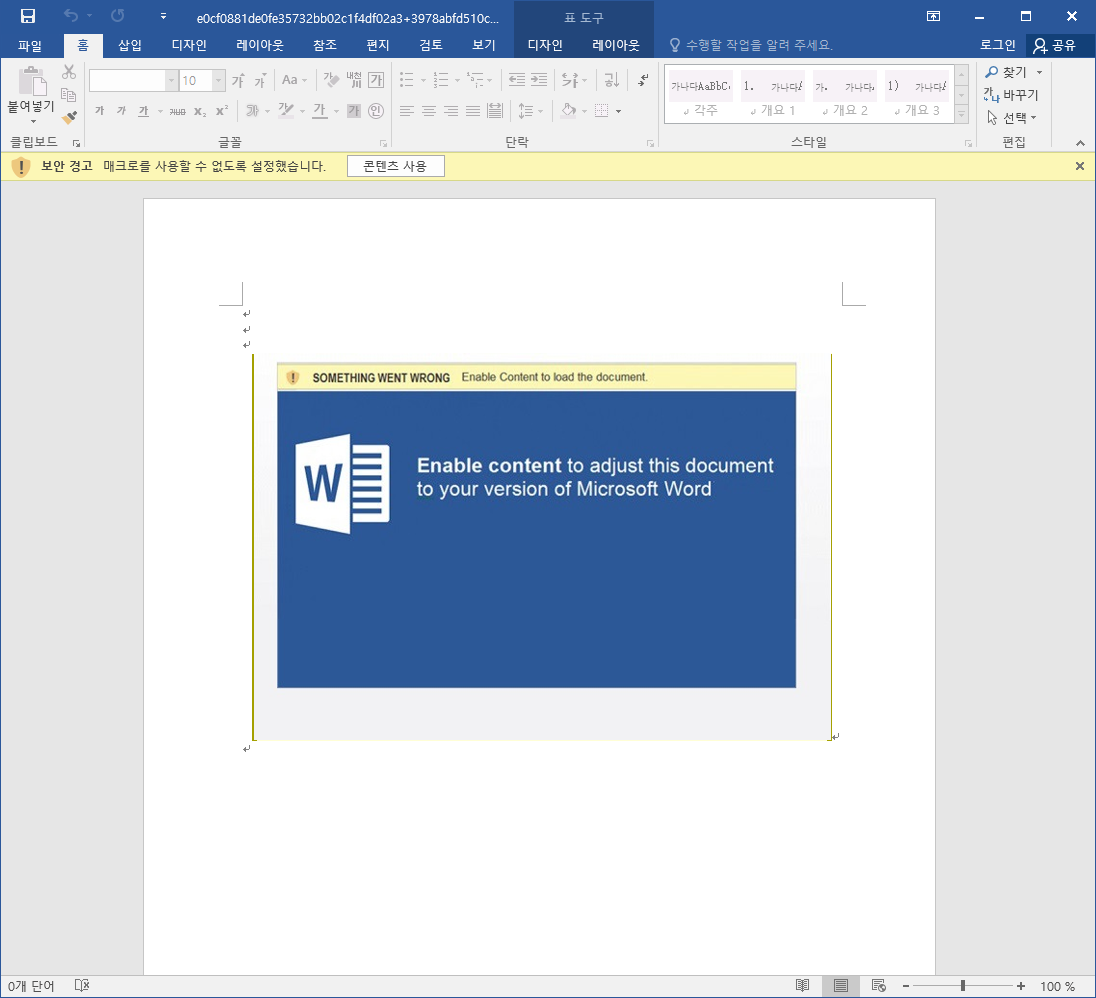Select the 개요 1 style
The width and height of the screenshot is (1096, 998).
(x=773, y=96)
